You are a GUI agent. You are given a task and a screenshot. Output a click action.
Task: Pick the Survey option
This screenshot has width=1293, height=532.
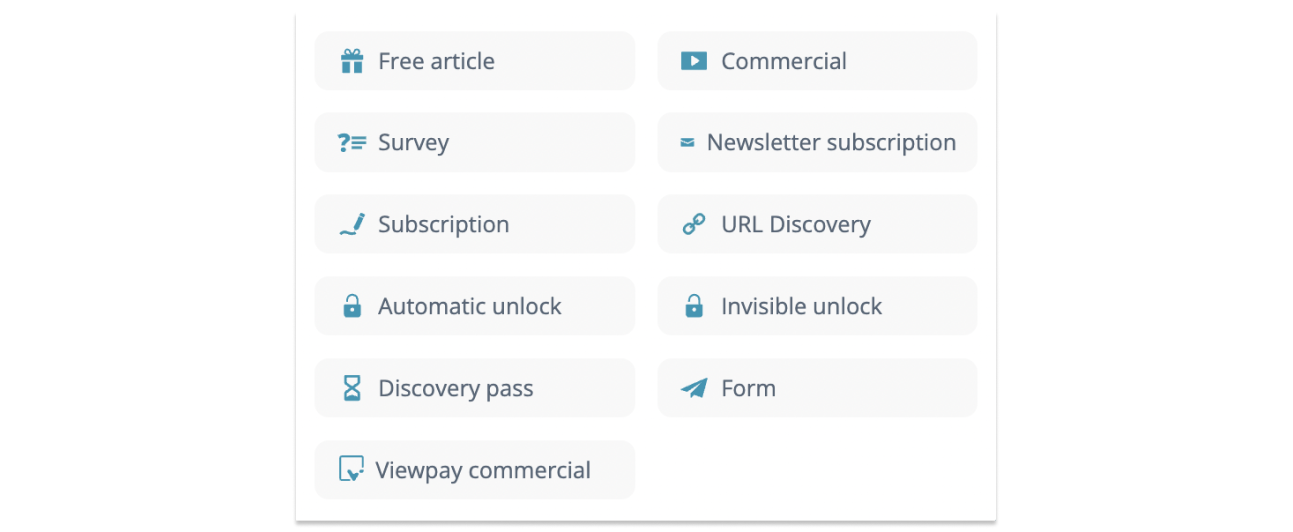[475, 142]
